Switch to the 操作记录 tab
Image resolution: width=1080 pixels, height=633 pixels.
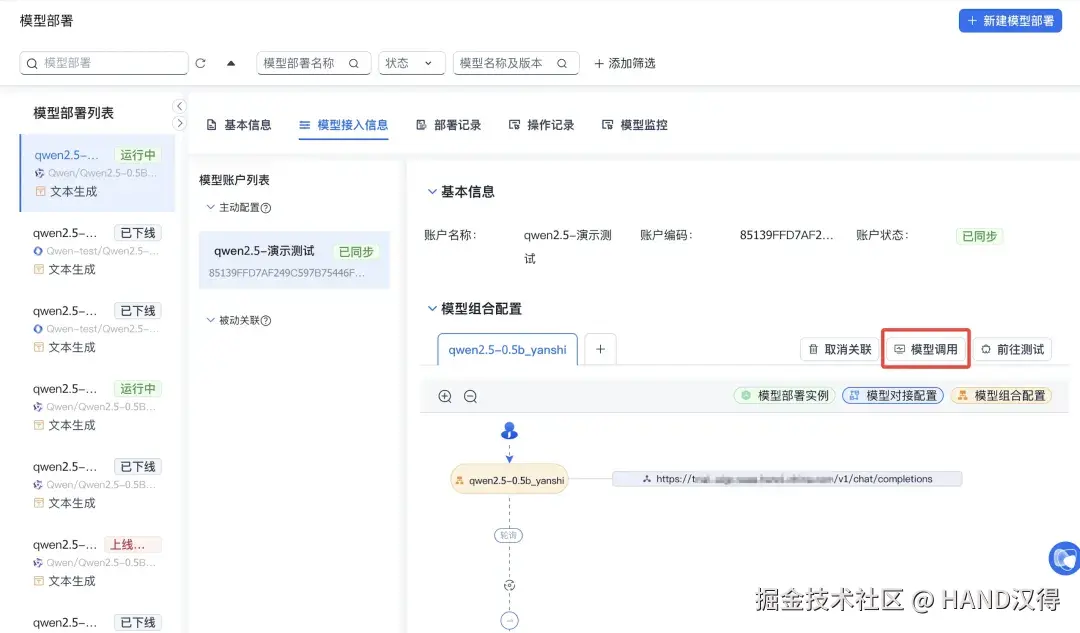[x=541, y=125]
